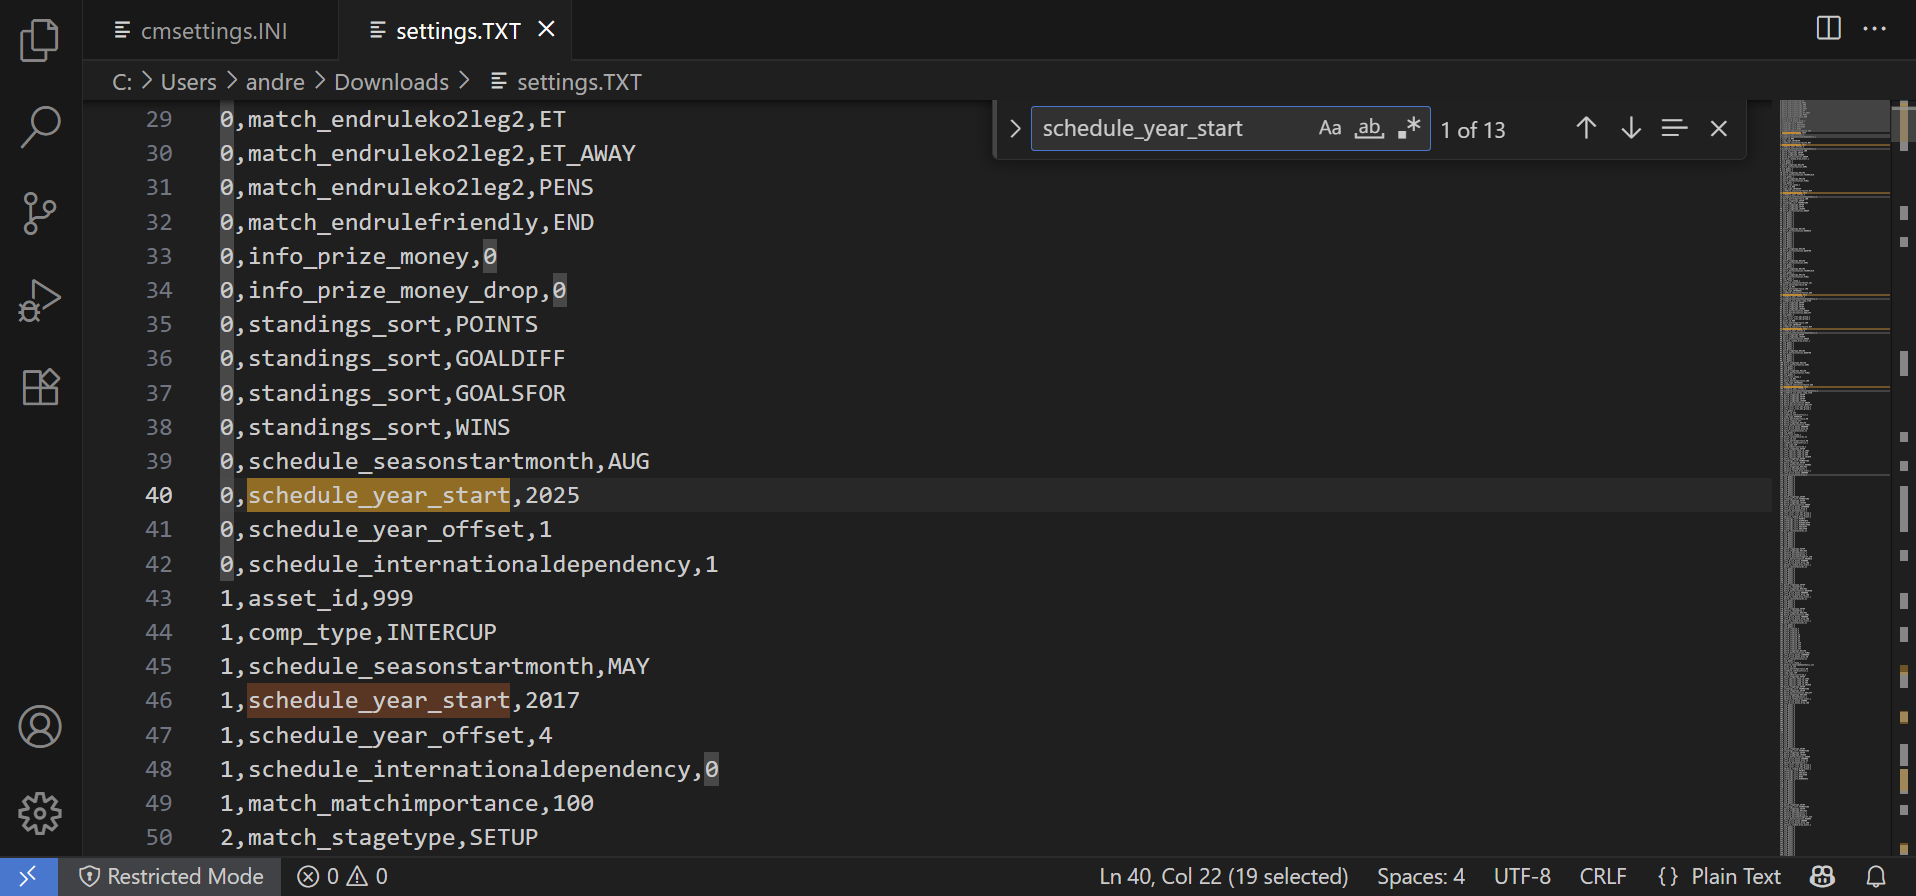
Task: Open the Manage gear settings icon
Action: (40, 813)
